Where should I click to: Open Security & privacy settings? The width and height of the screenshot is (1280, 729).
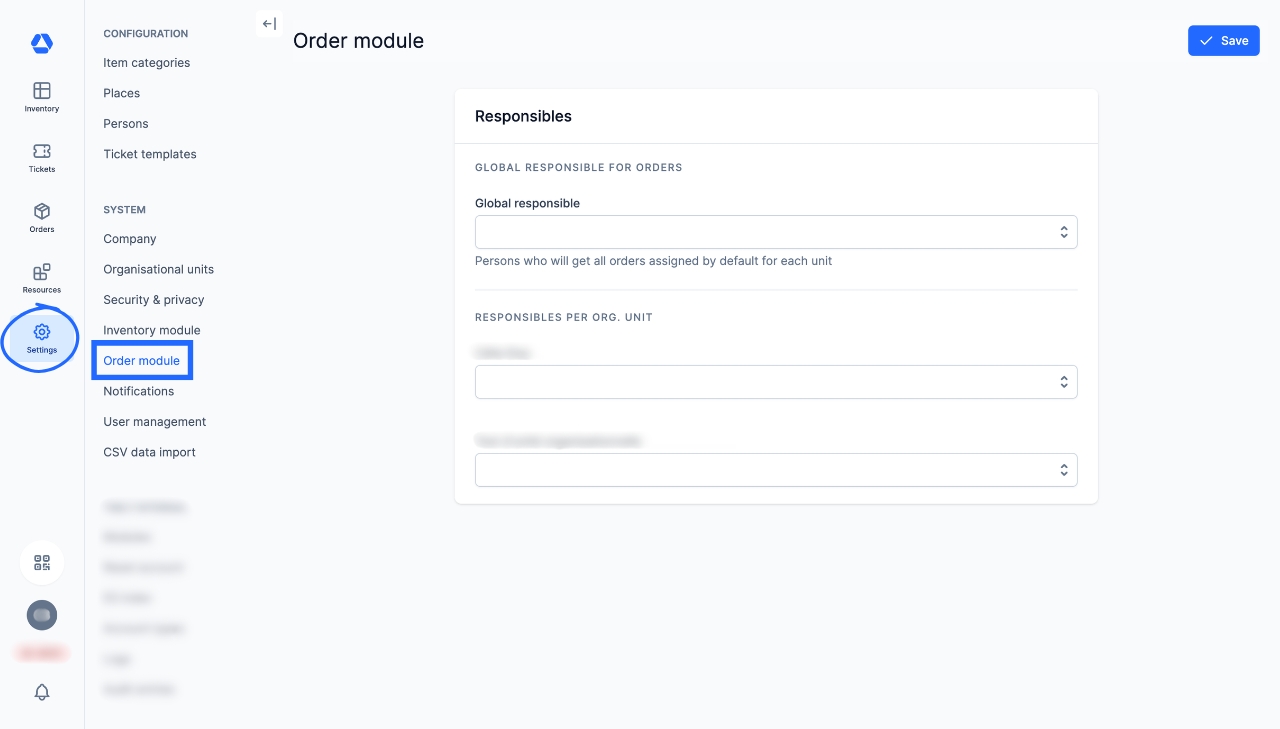coord(153,300)
